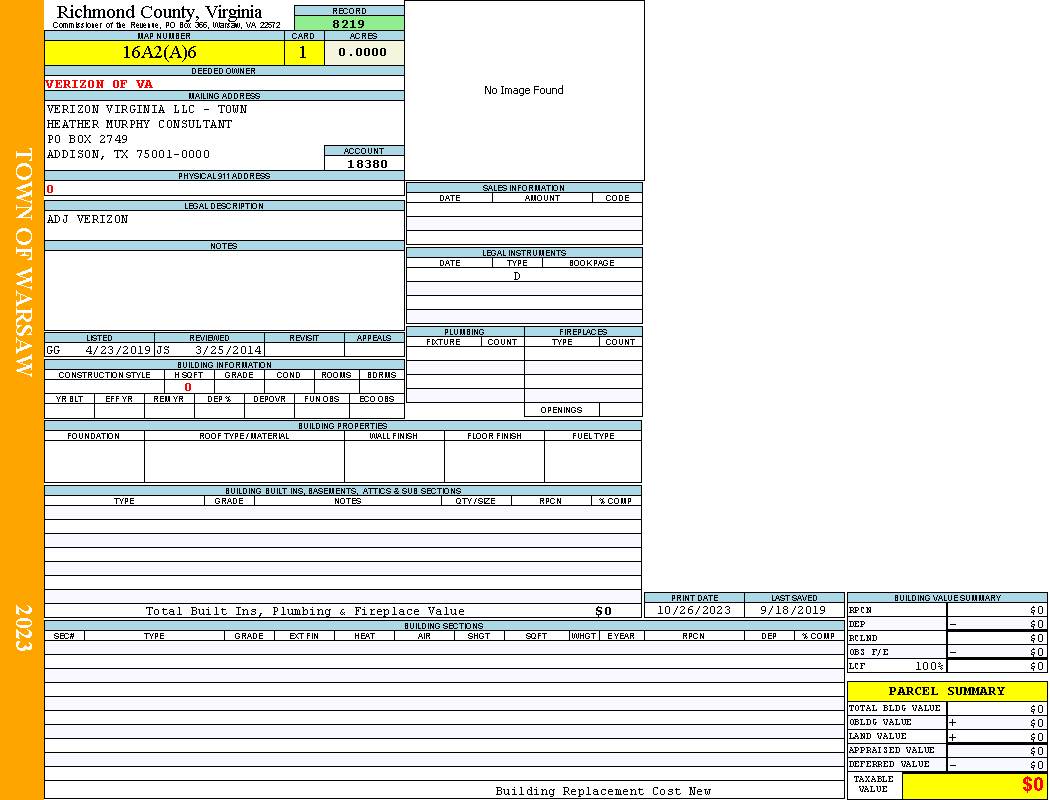Select the yellow PARCEL SUMMARY header
1050x800 pixels.
pyautogui.click(x=946, y=691)
